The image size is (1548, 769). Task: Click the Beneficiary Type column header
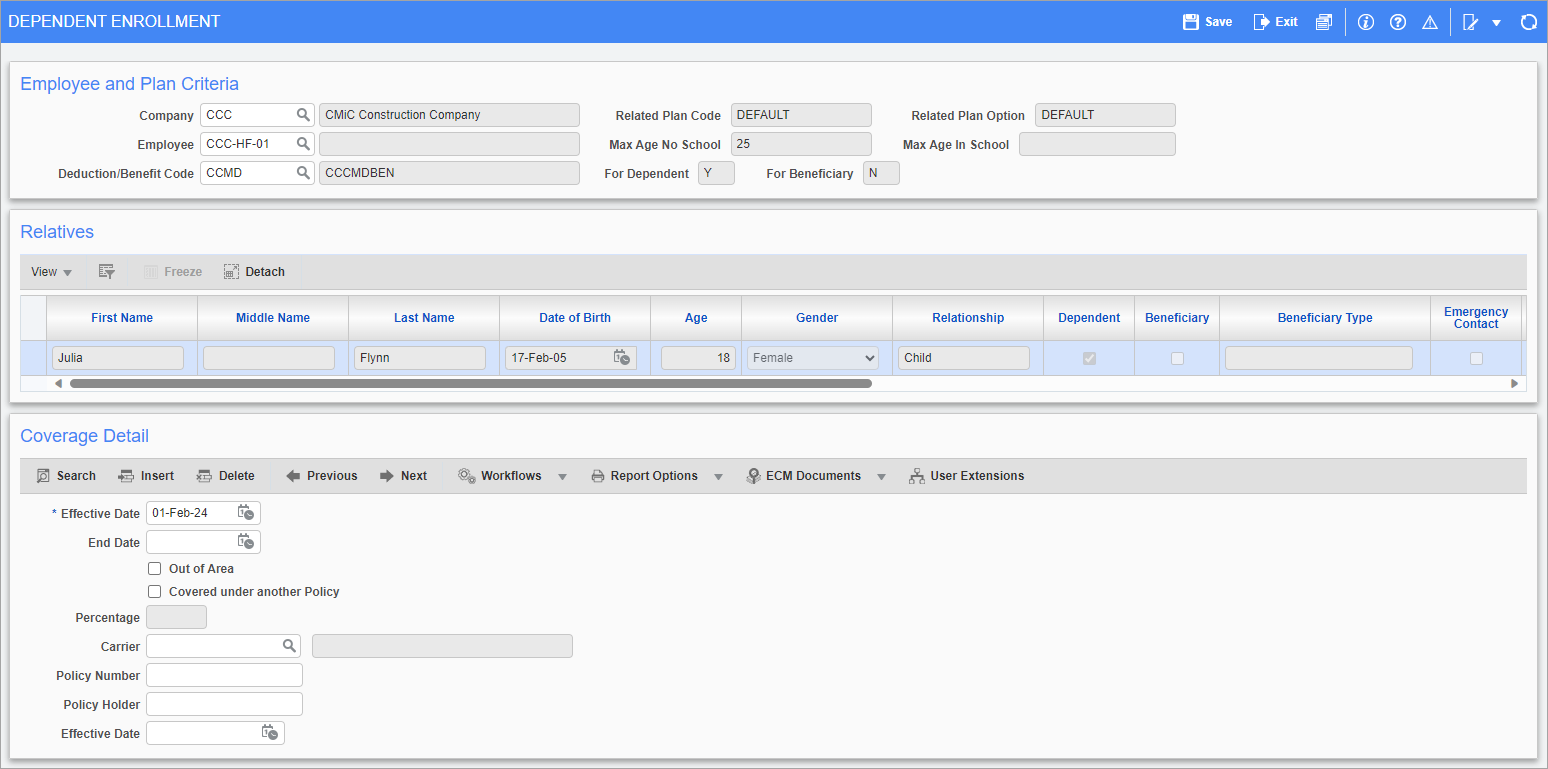click(1325, 318)
